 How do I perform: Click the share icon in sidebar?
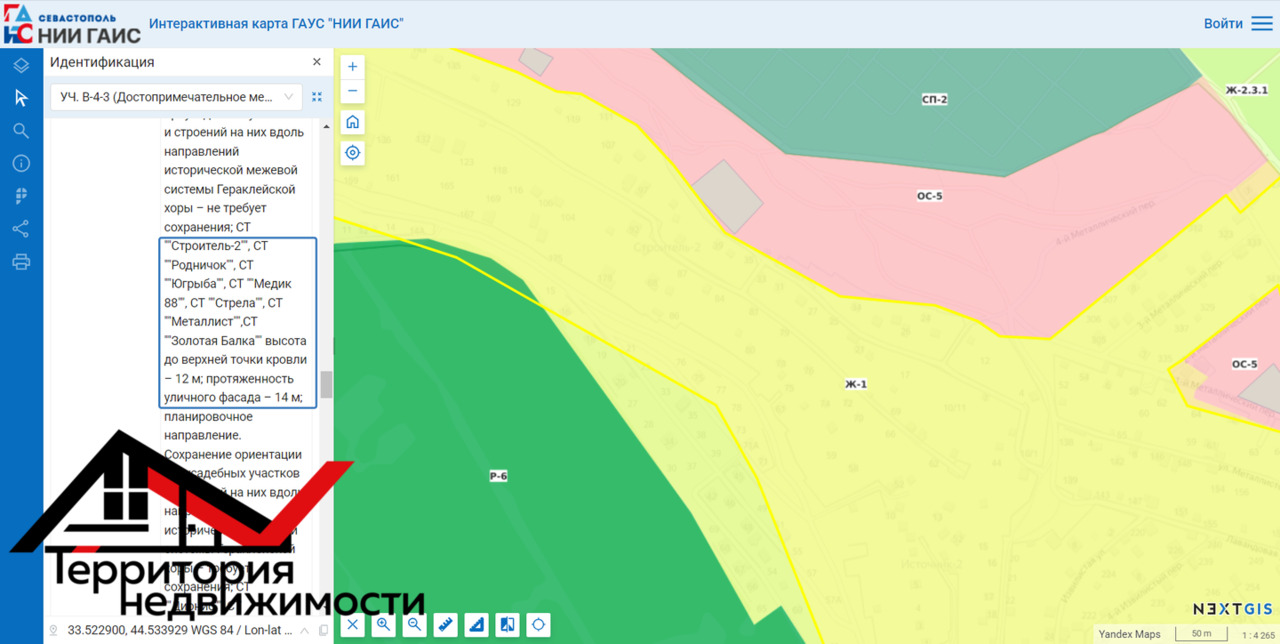point(21,229)
